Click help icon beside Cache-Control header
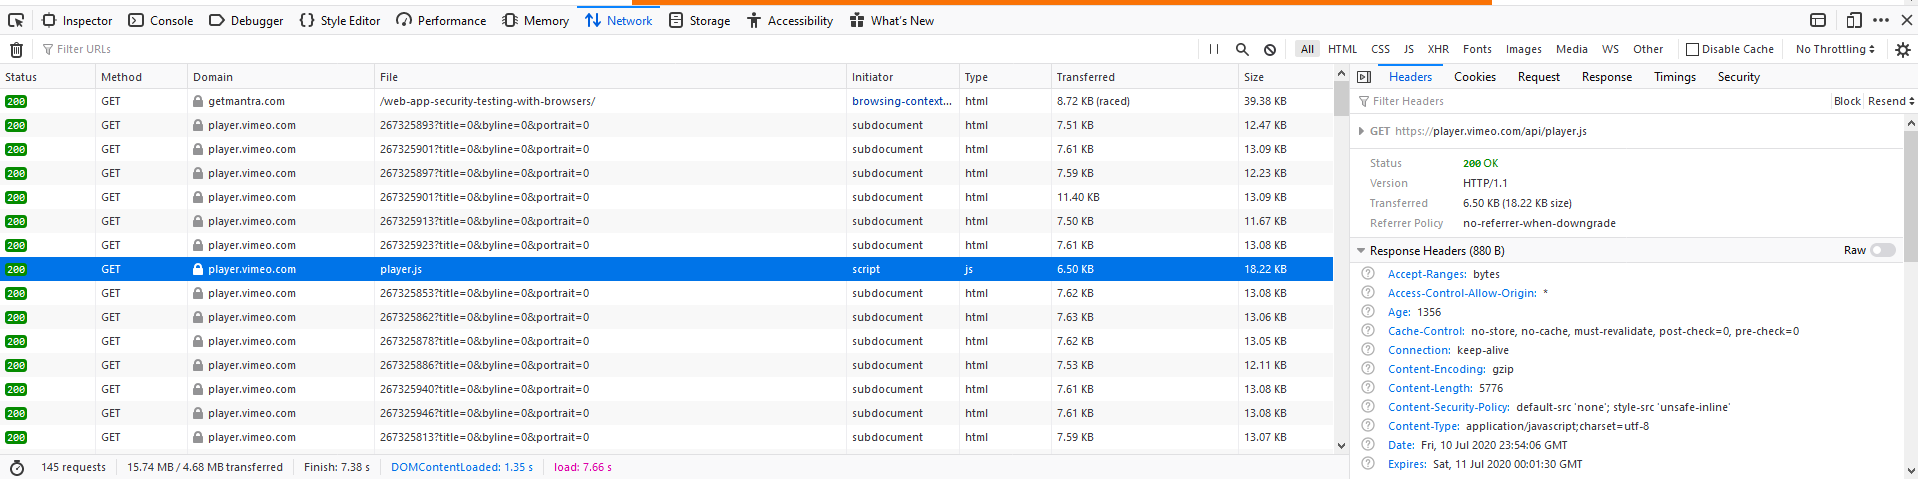 (x=1368, y=331)
